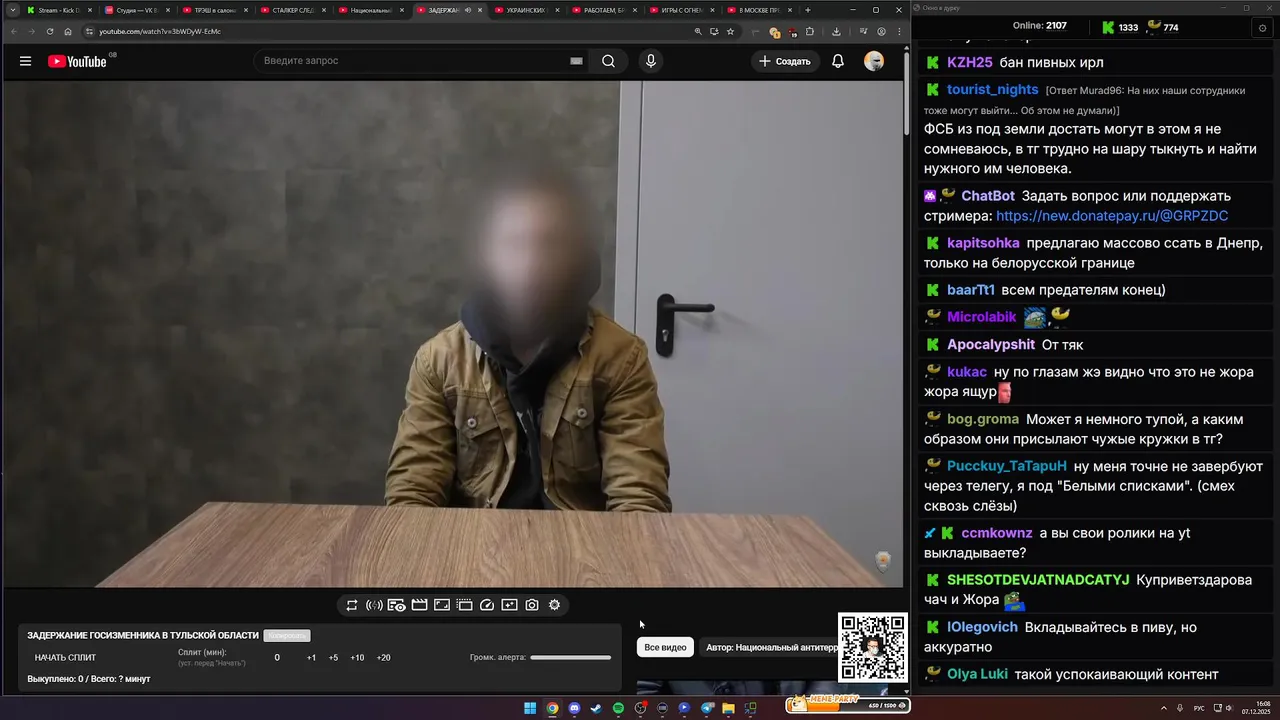Open the on-screen keyboard in search box
1280x720 pixels.
pos(576,61)
